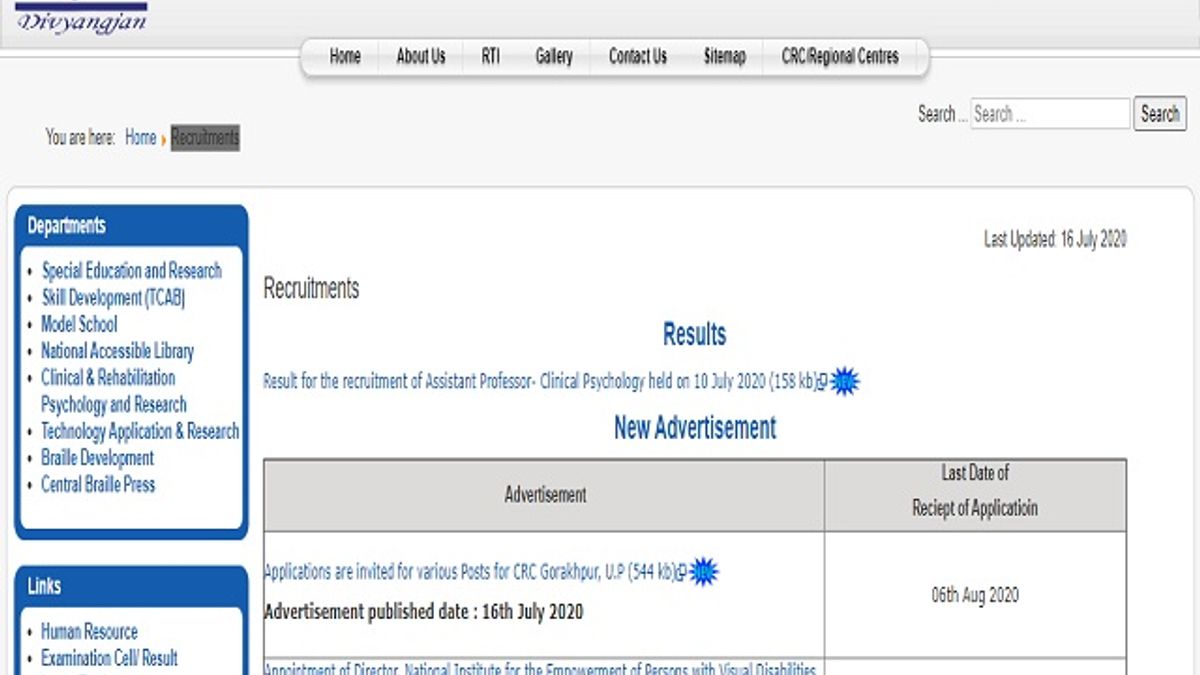Viewport: 1200px width, 675px height.
Task: Click the Last Updated: 16 July 2020 text
Action: 1055,240
